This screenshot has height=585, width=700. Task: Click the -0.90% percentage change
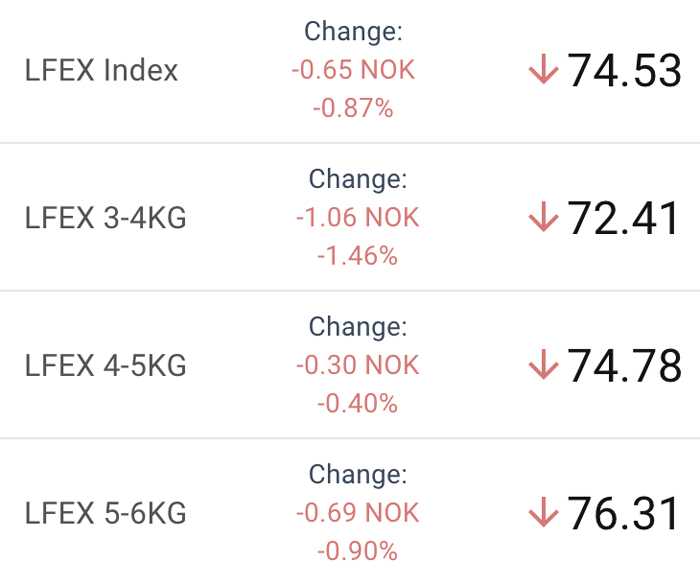pos(358,551)
